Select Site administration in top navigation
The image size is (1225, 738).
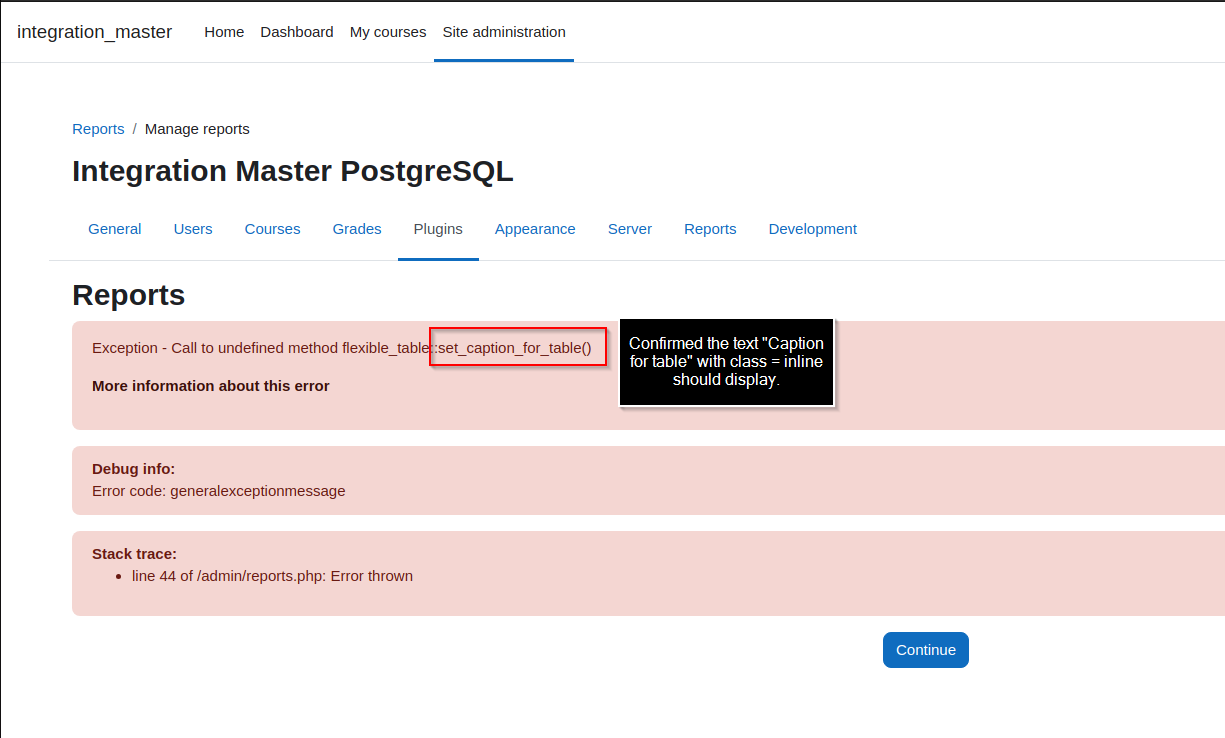504,32
